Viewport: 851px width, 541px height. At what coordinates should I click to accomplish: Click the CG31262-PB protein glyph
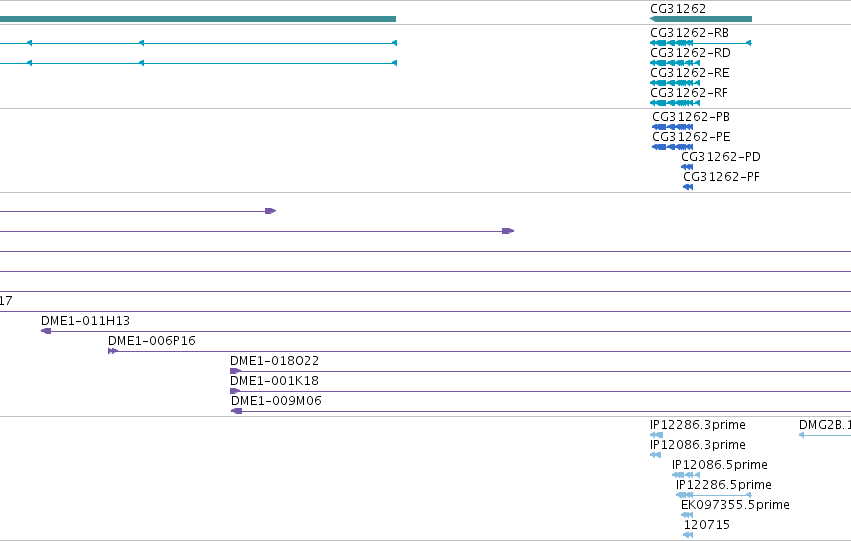point(672,127)
